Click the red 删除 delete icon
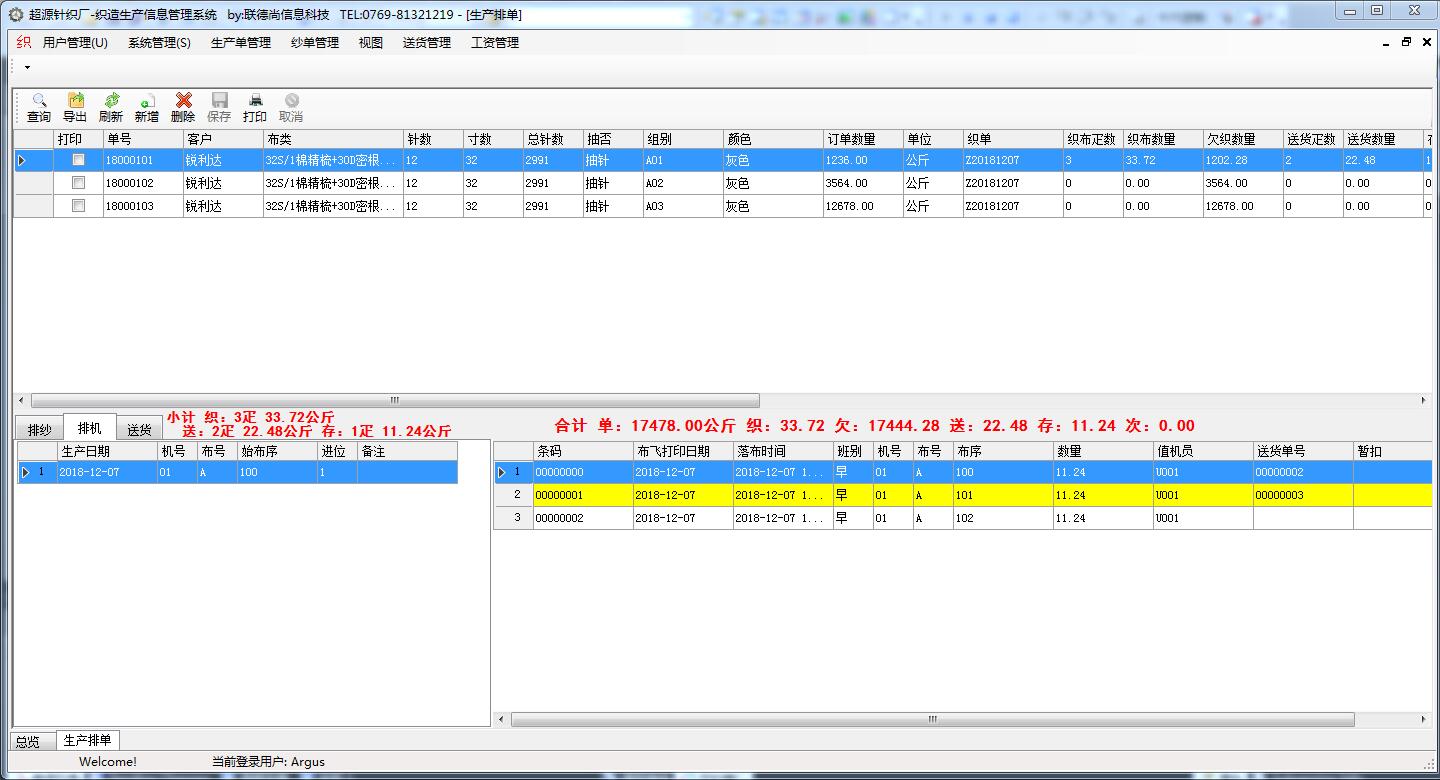This screenshot has height=780, width=1440. (183, 100)
